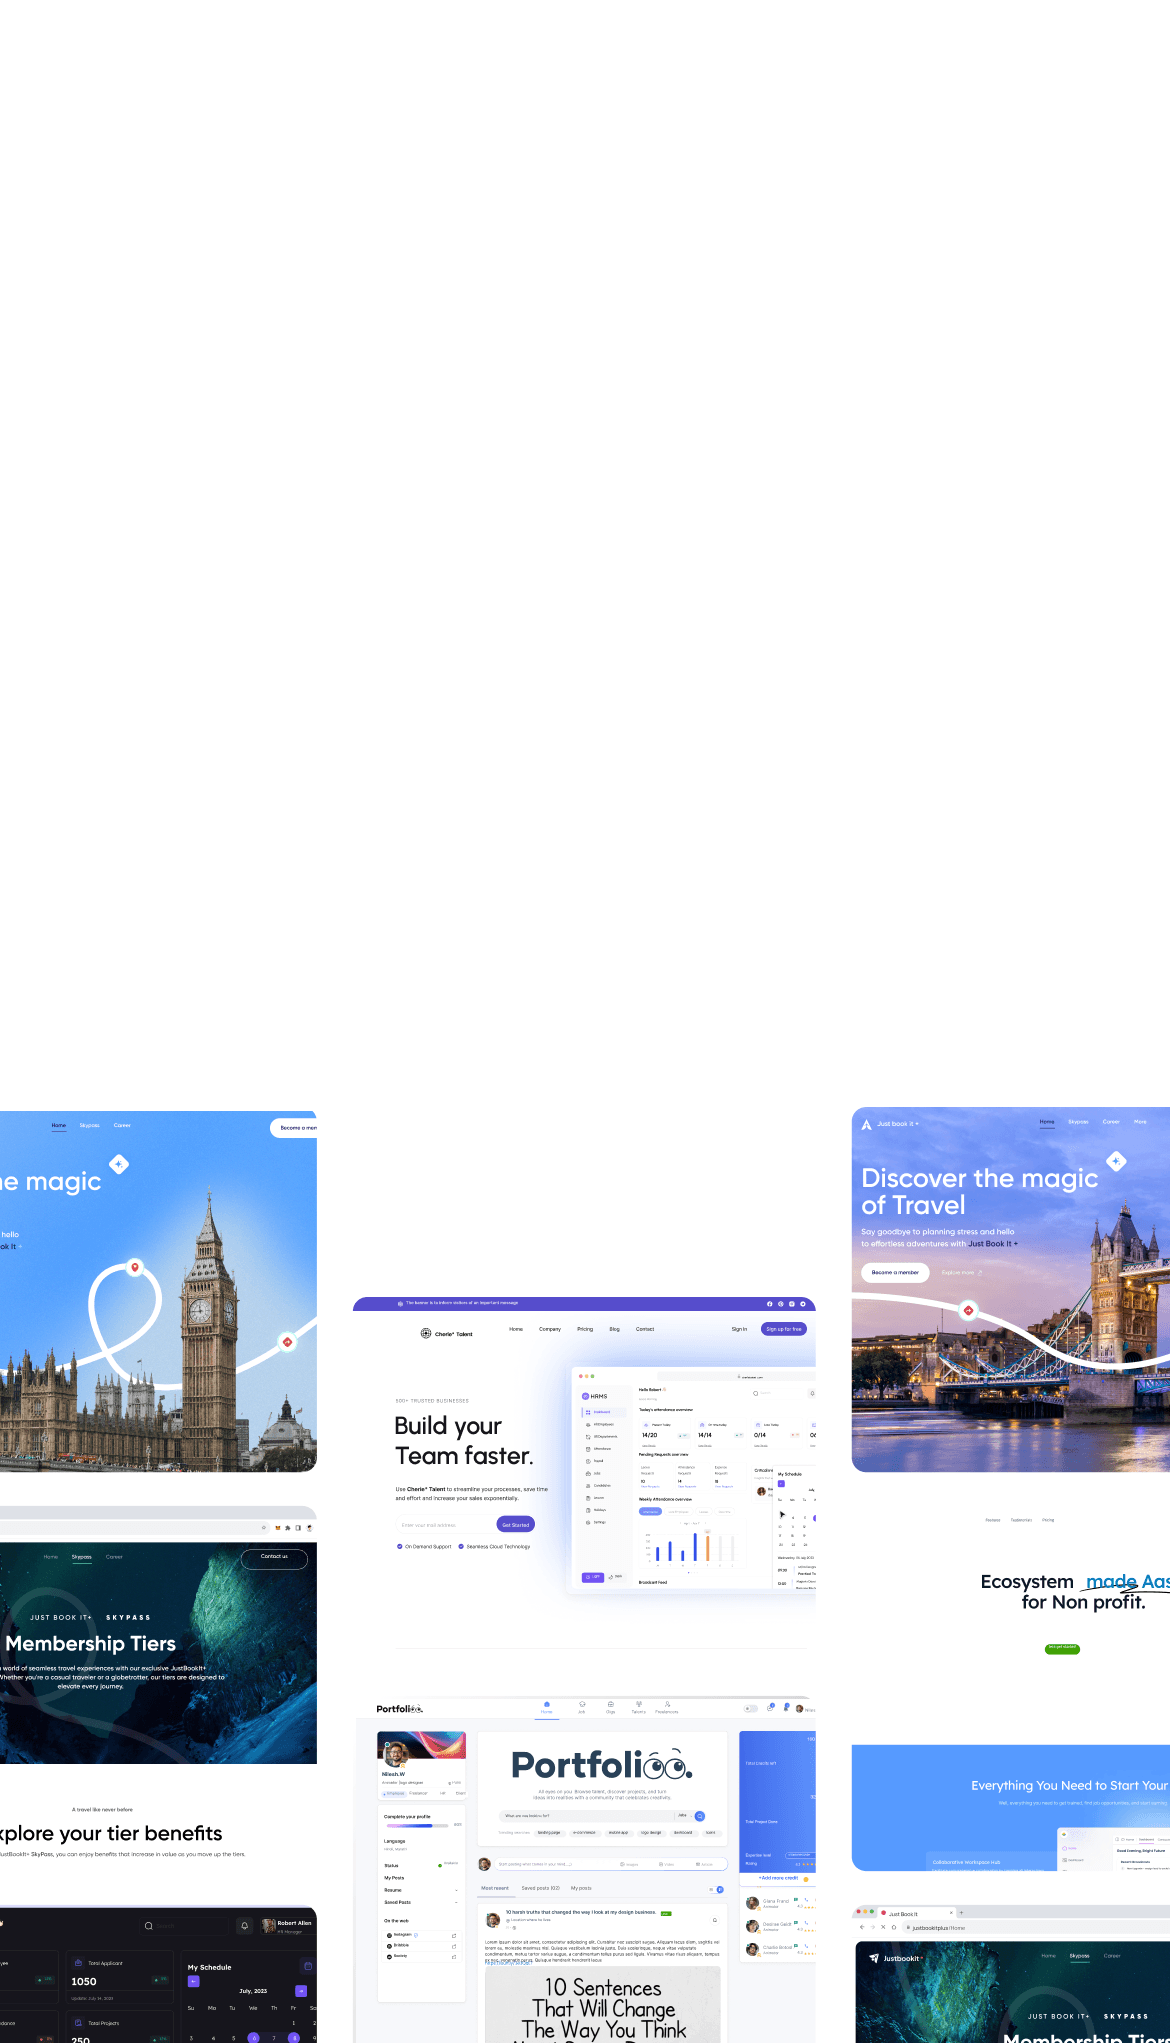Select Pricing in Cherie Talent navigation
Screen dimensions: 1170x2043
585,1329
